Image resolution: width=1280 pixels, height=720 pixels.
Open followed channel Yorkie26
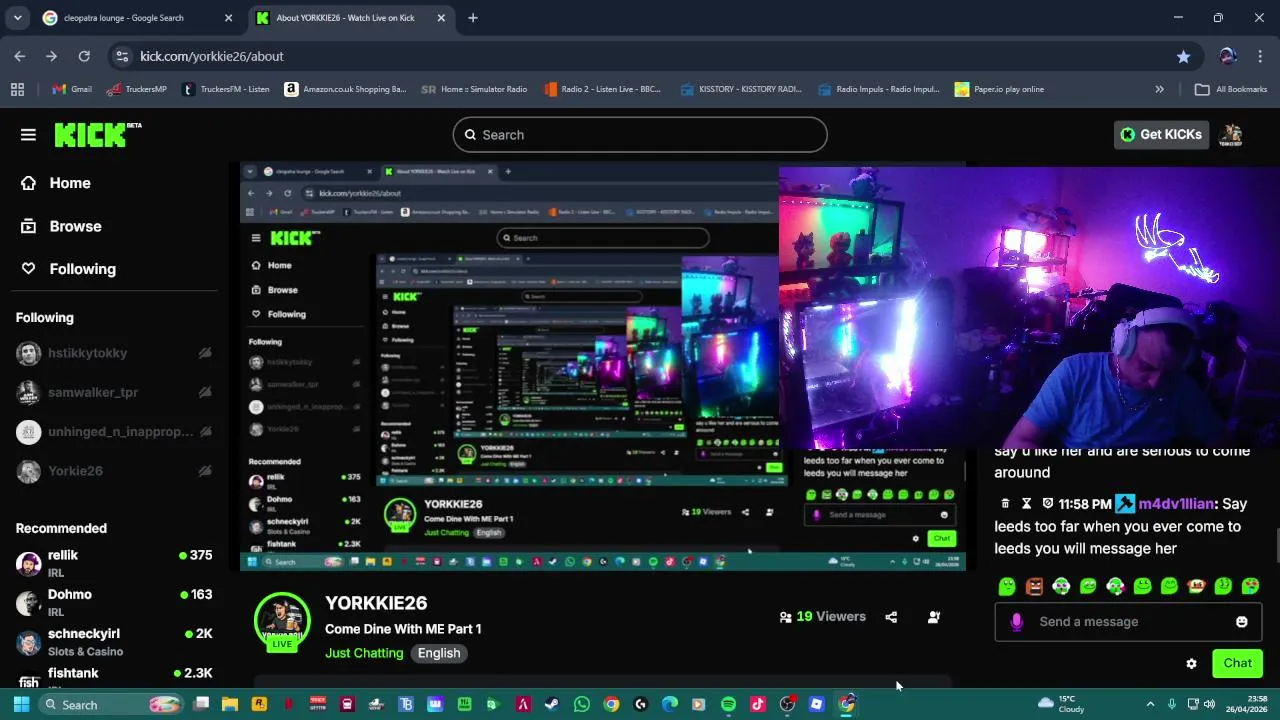(75, 471)
